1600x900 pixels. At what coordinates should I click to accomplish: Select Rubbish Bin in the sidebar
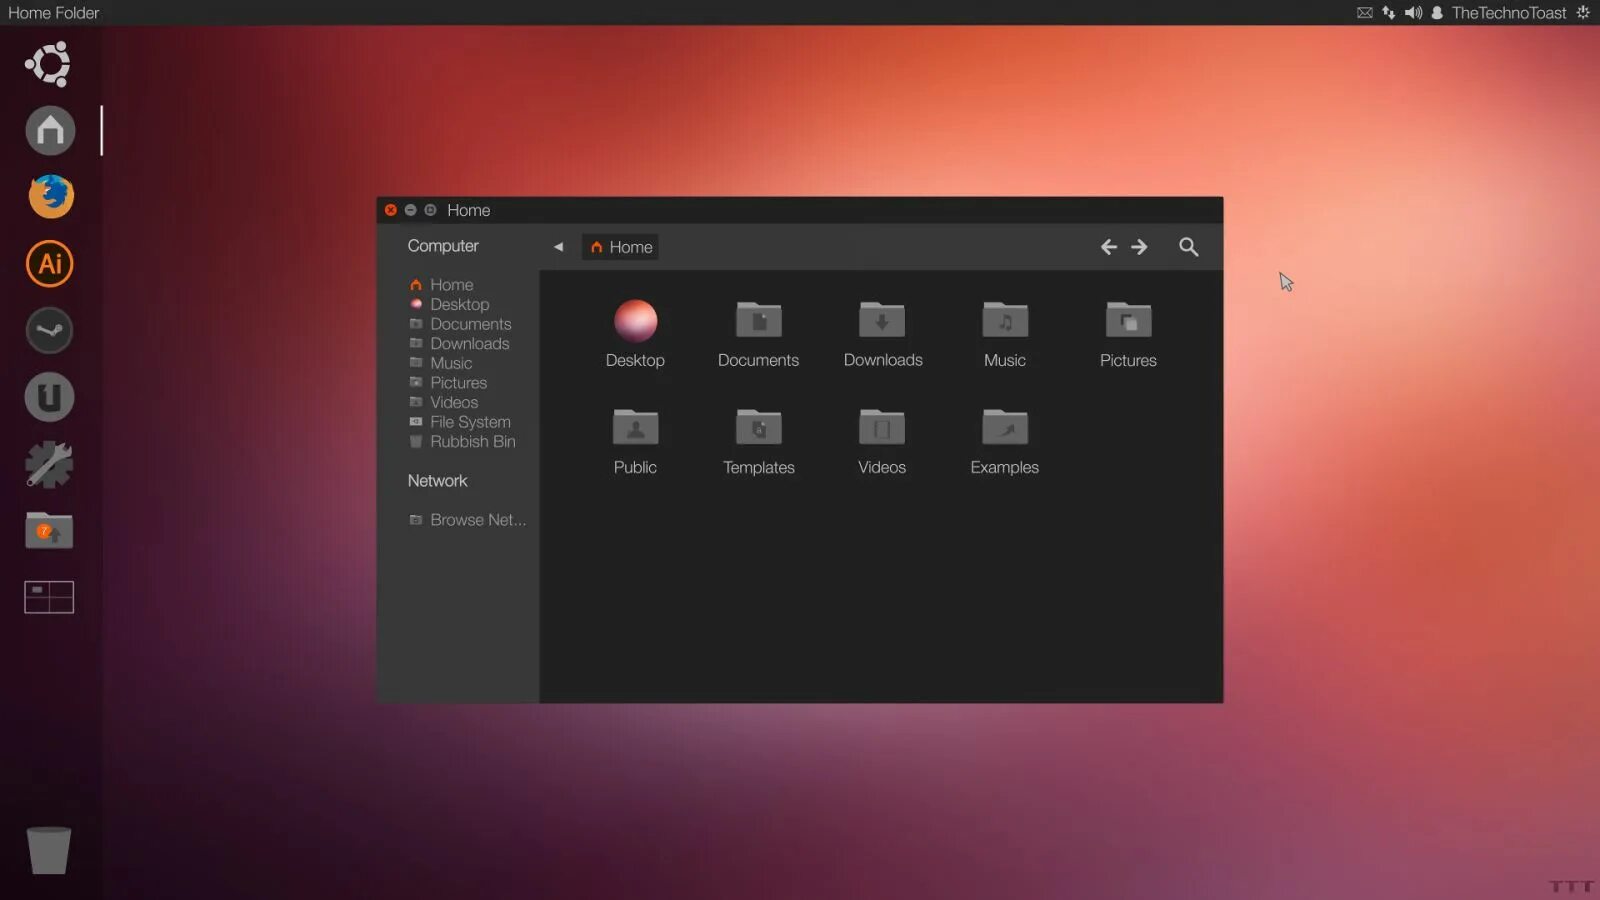[x=462, y=441]
